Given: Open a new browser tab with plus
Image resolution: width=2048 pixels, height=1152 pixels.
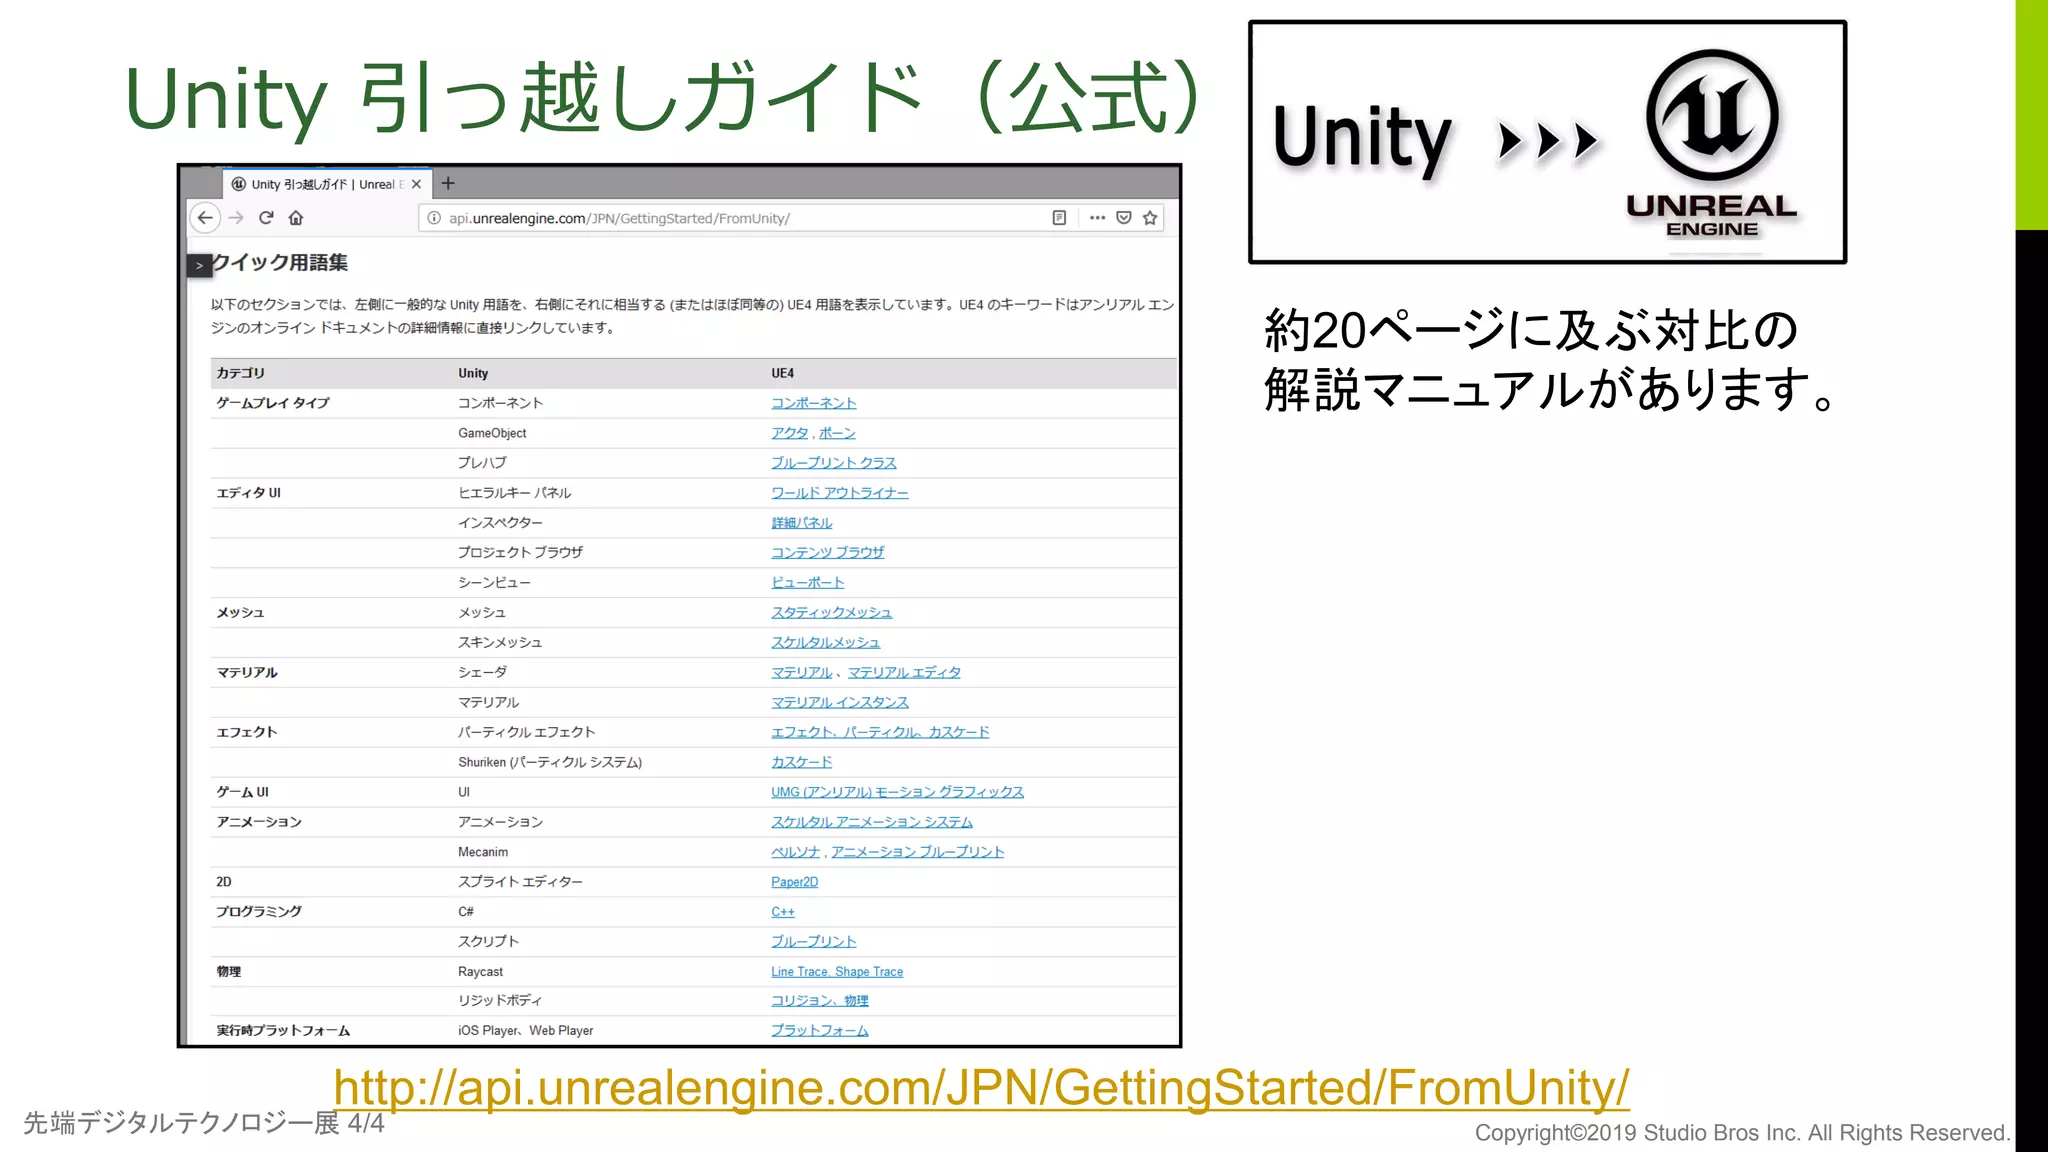Looking at the screenshot, I should [x=448, y=183].
